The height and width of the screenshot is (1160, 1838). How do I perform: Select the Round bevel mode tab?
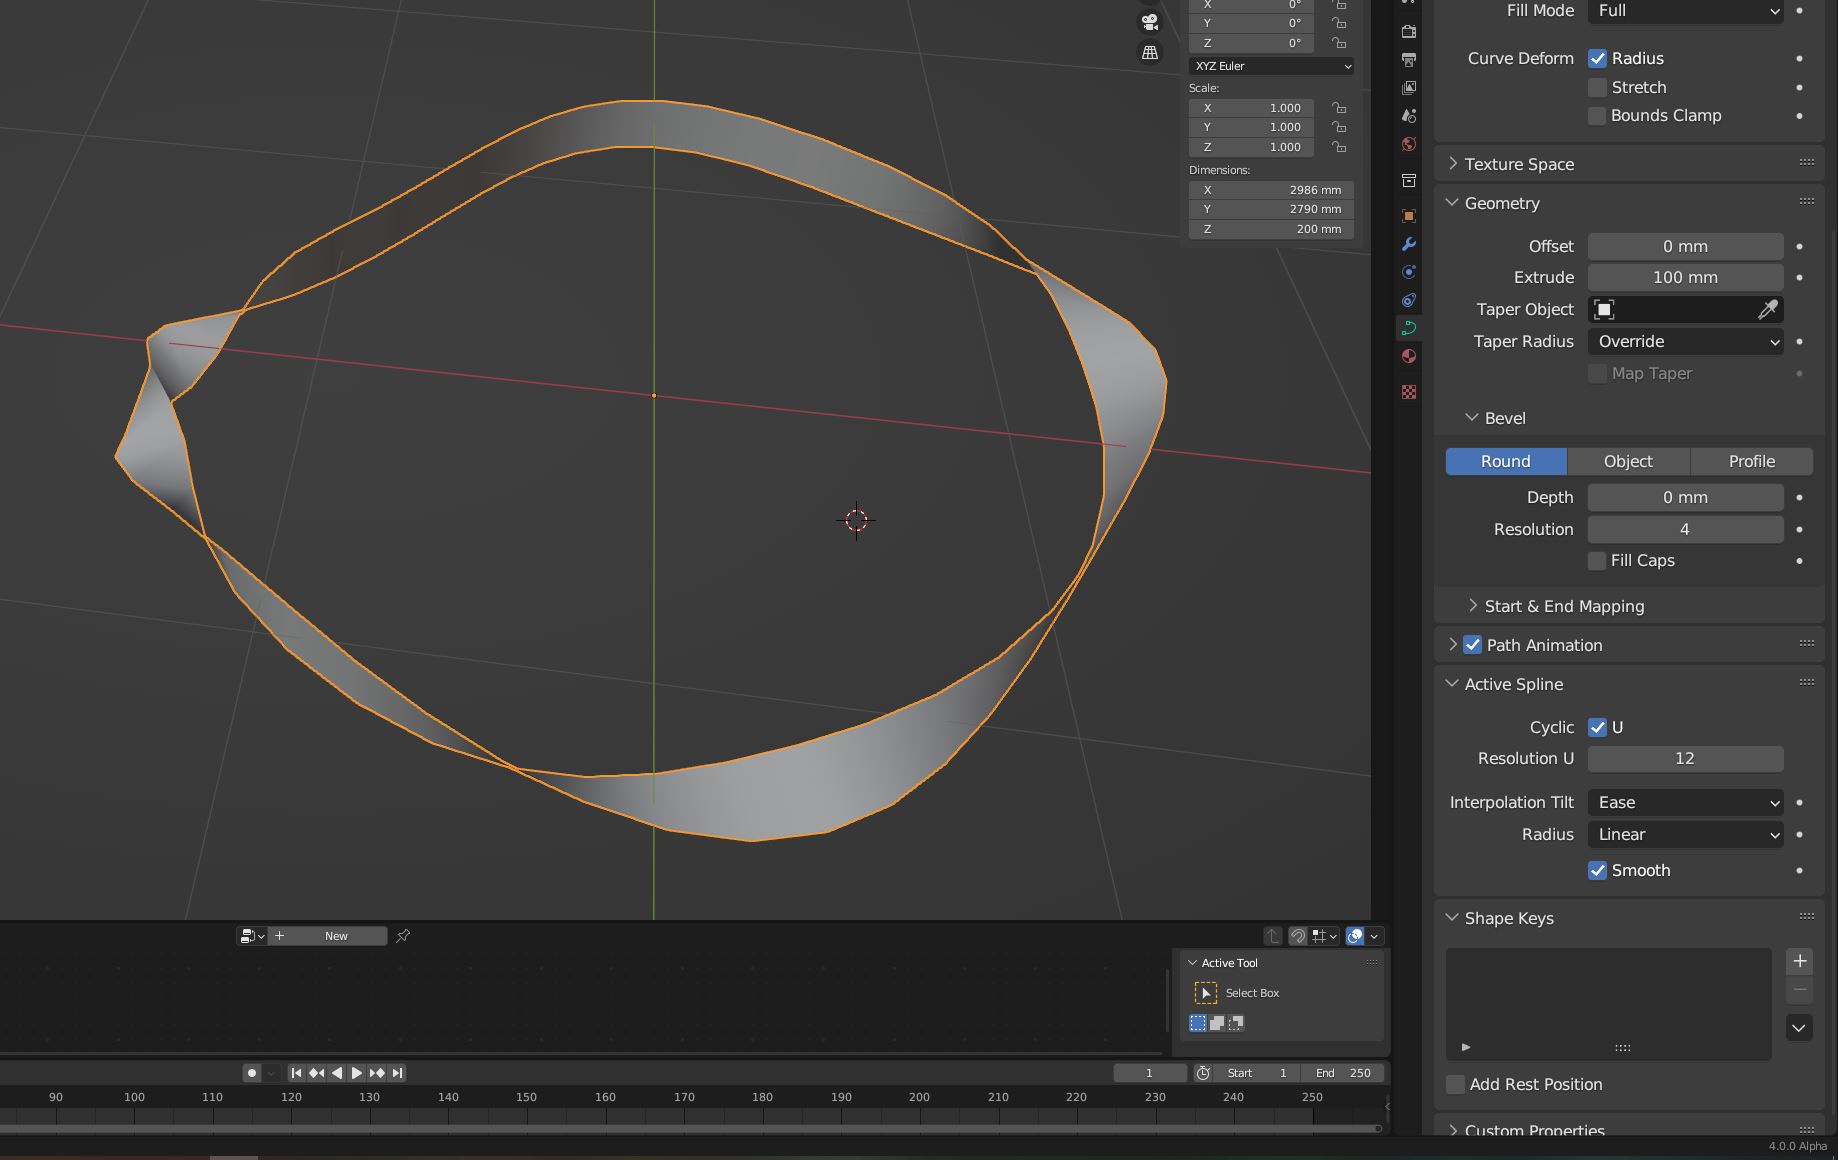tap(1506, 462)
